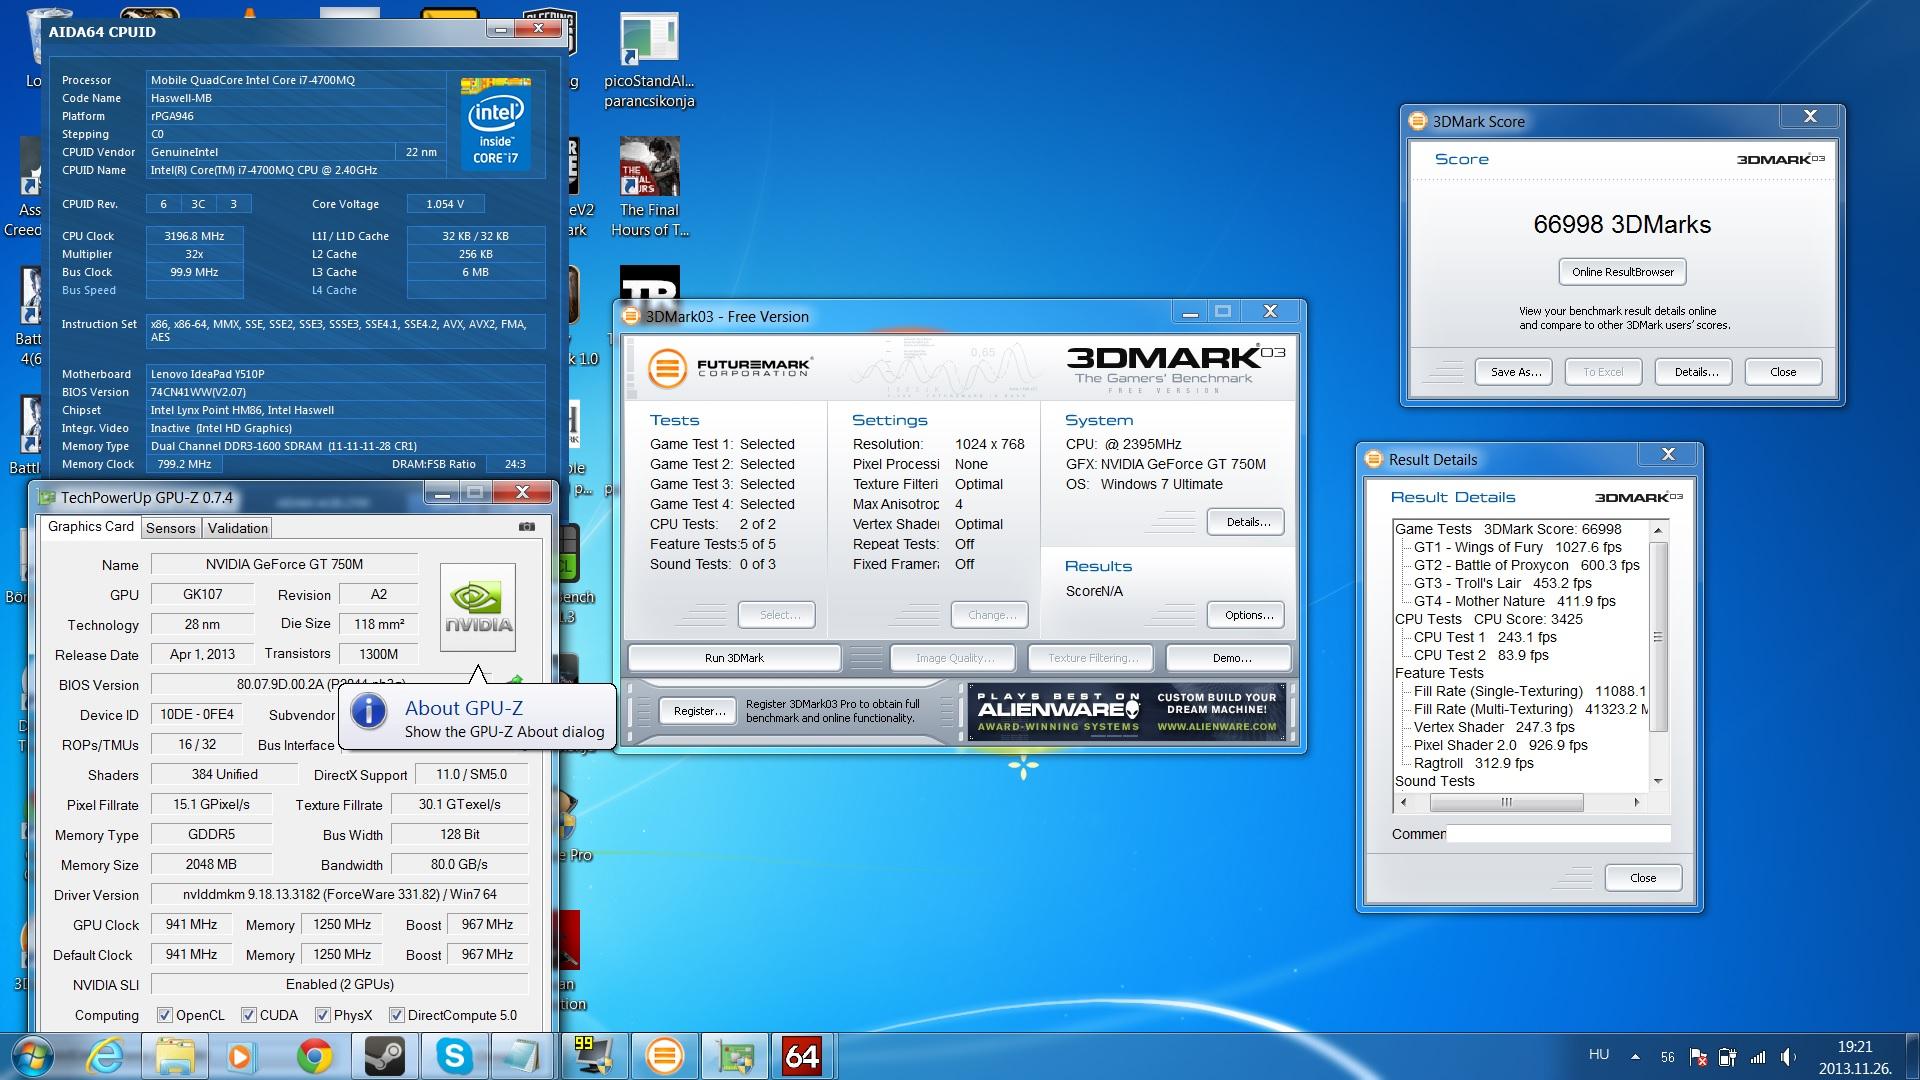1920x1080 pixels.
Task: Select Graphics Card tab in GPU-Z
Action: tap(91, 527)
